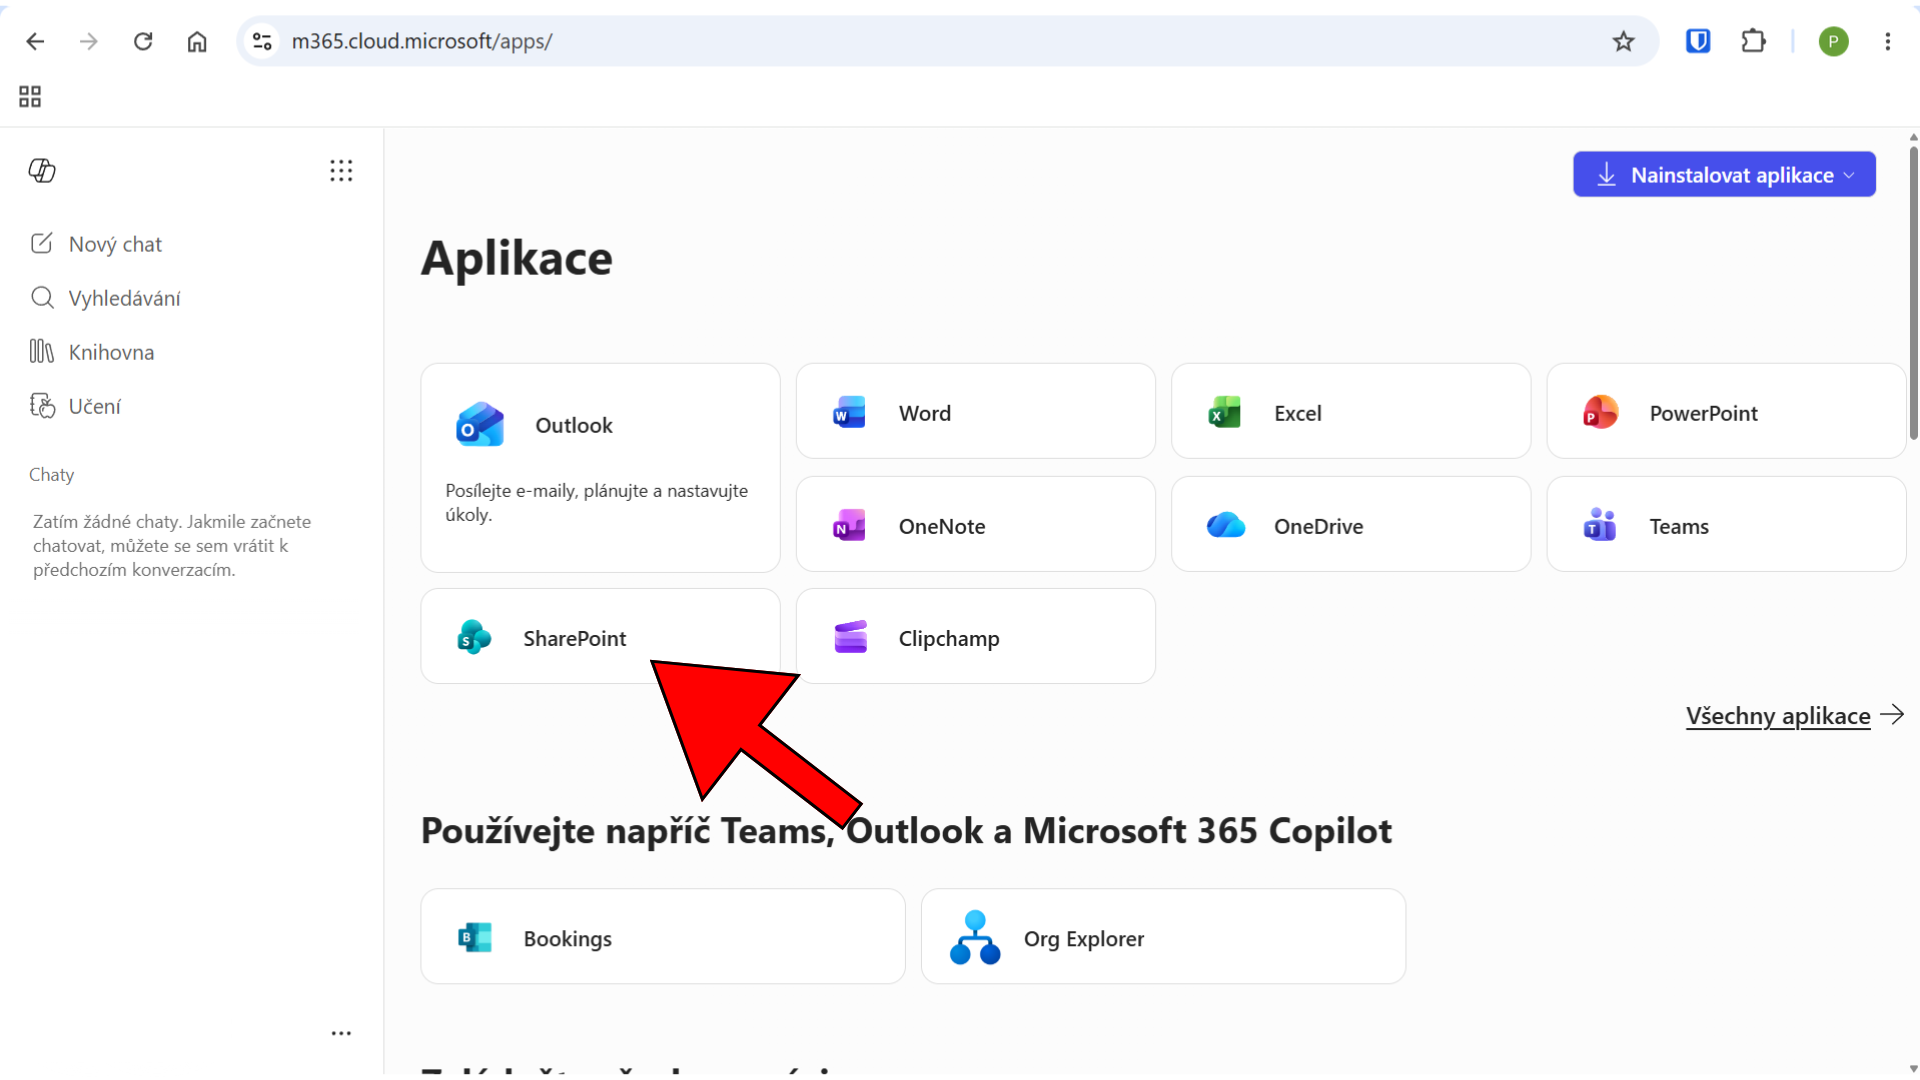Bookmark this page with the star icon
1920x1080 pixels.
tap(1623, 41)
